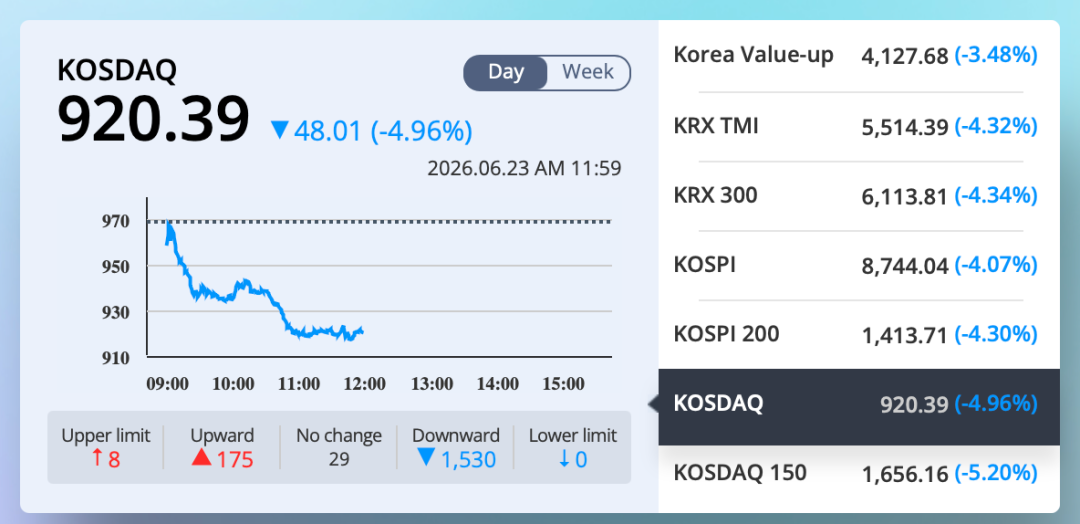Select KRX TMI index row

(859, 127)
